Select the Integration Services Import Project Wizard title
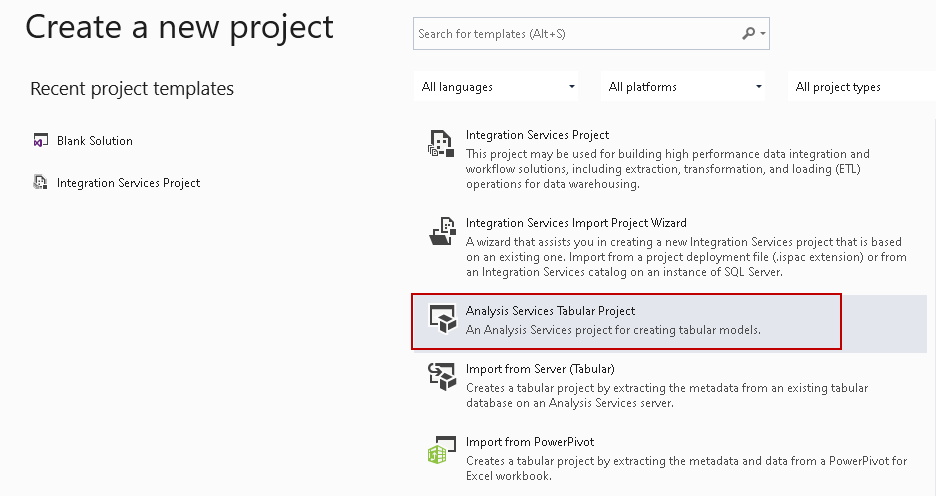The height and width of the screenshot is (496, 936). [576, 223]
